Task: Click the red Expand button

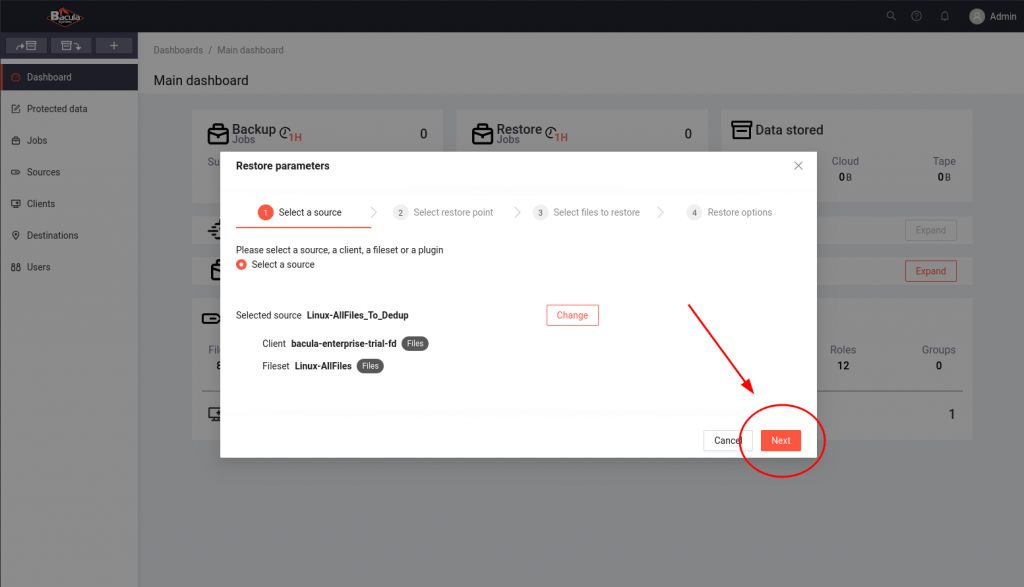Action: pyautogui.click(x=930, y=271)
